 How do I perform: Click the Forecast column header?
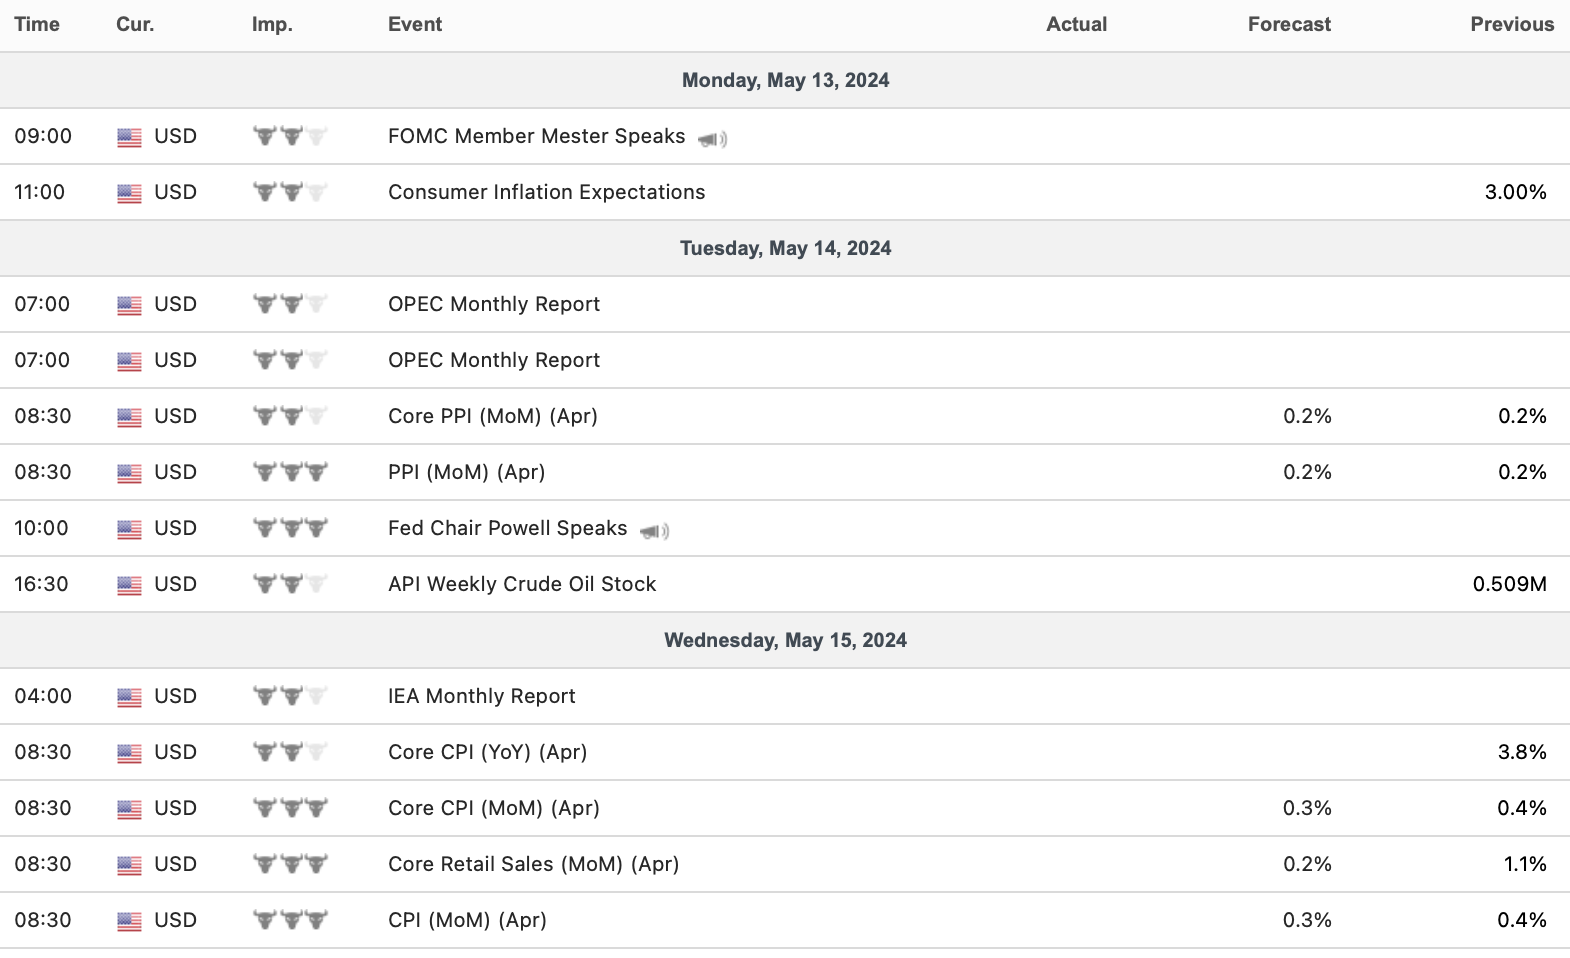(x=1288, y=24)
